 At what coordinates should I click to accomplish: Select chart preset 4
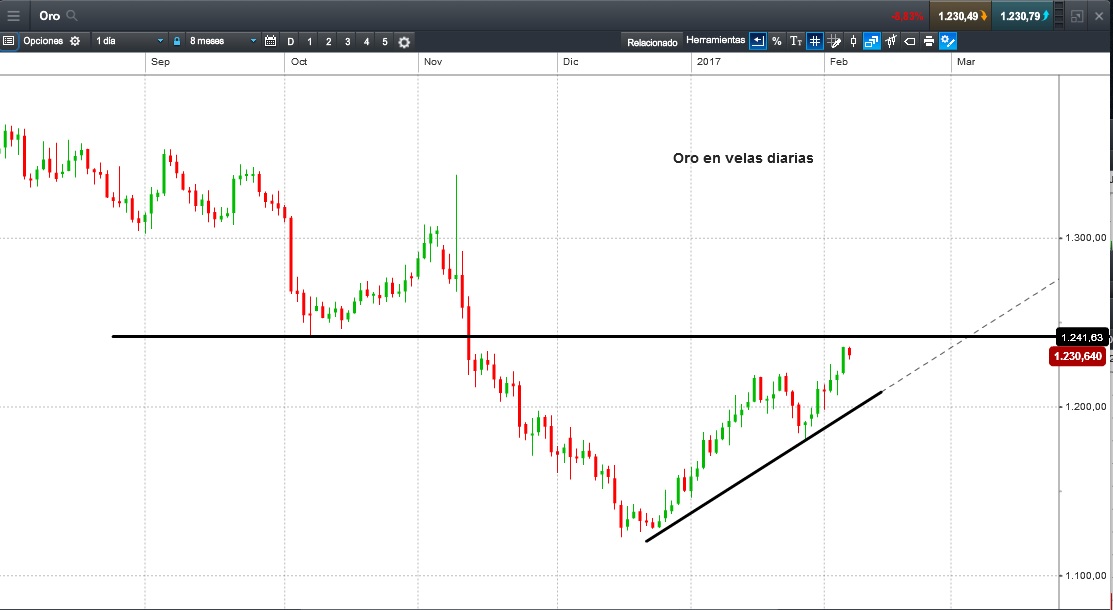pyautogui.click(x=366, y=42)
